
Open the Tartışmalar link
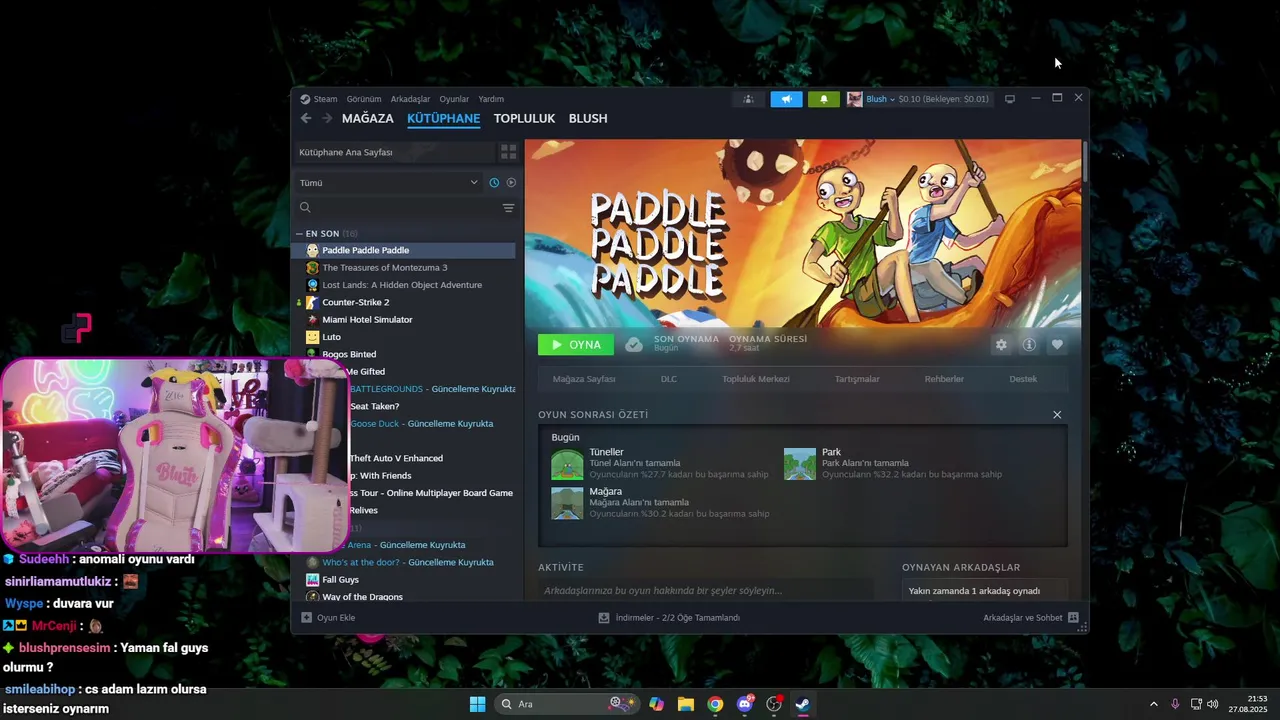point(857,379)
